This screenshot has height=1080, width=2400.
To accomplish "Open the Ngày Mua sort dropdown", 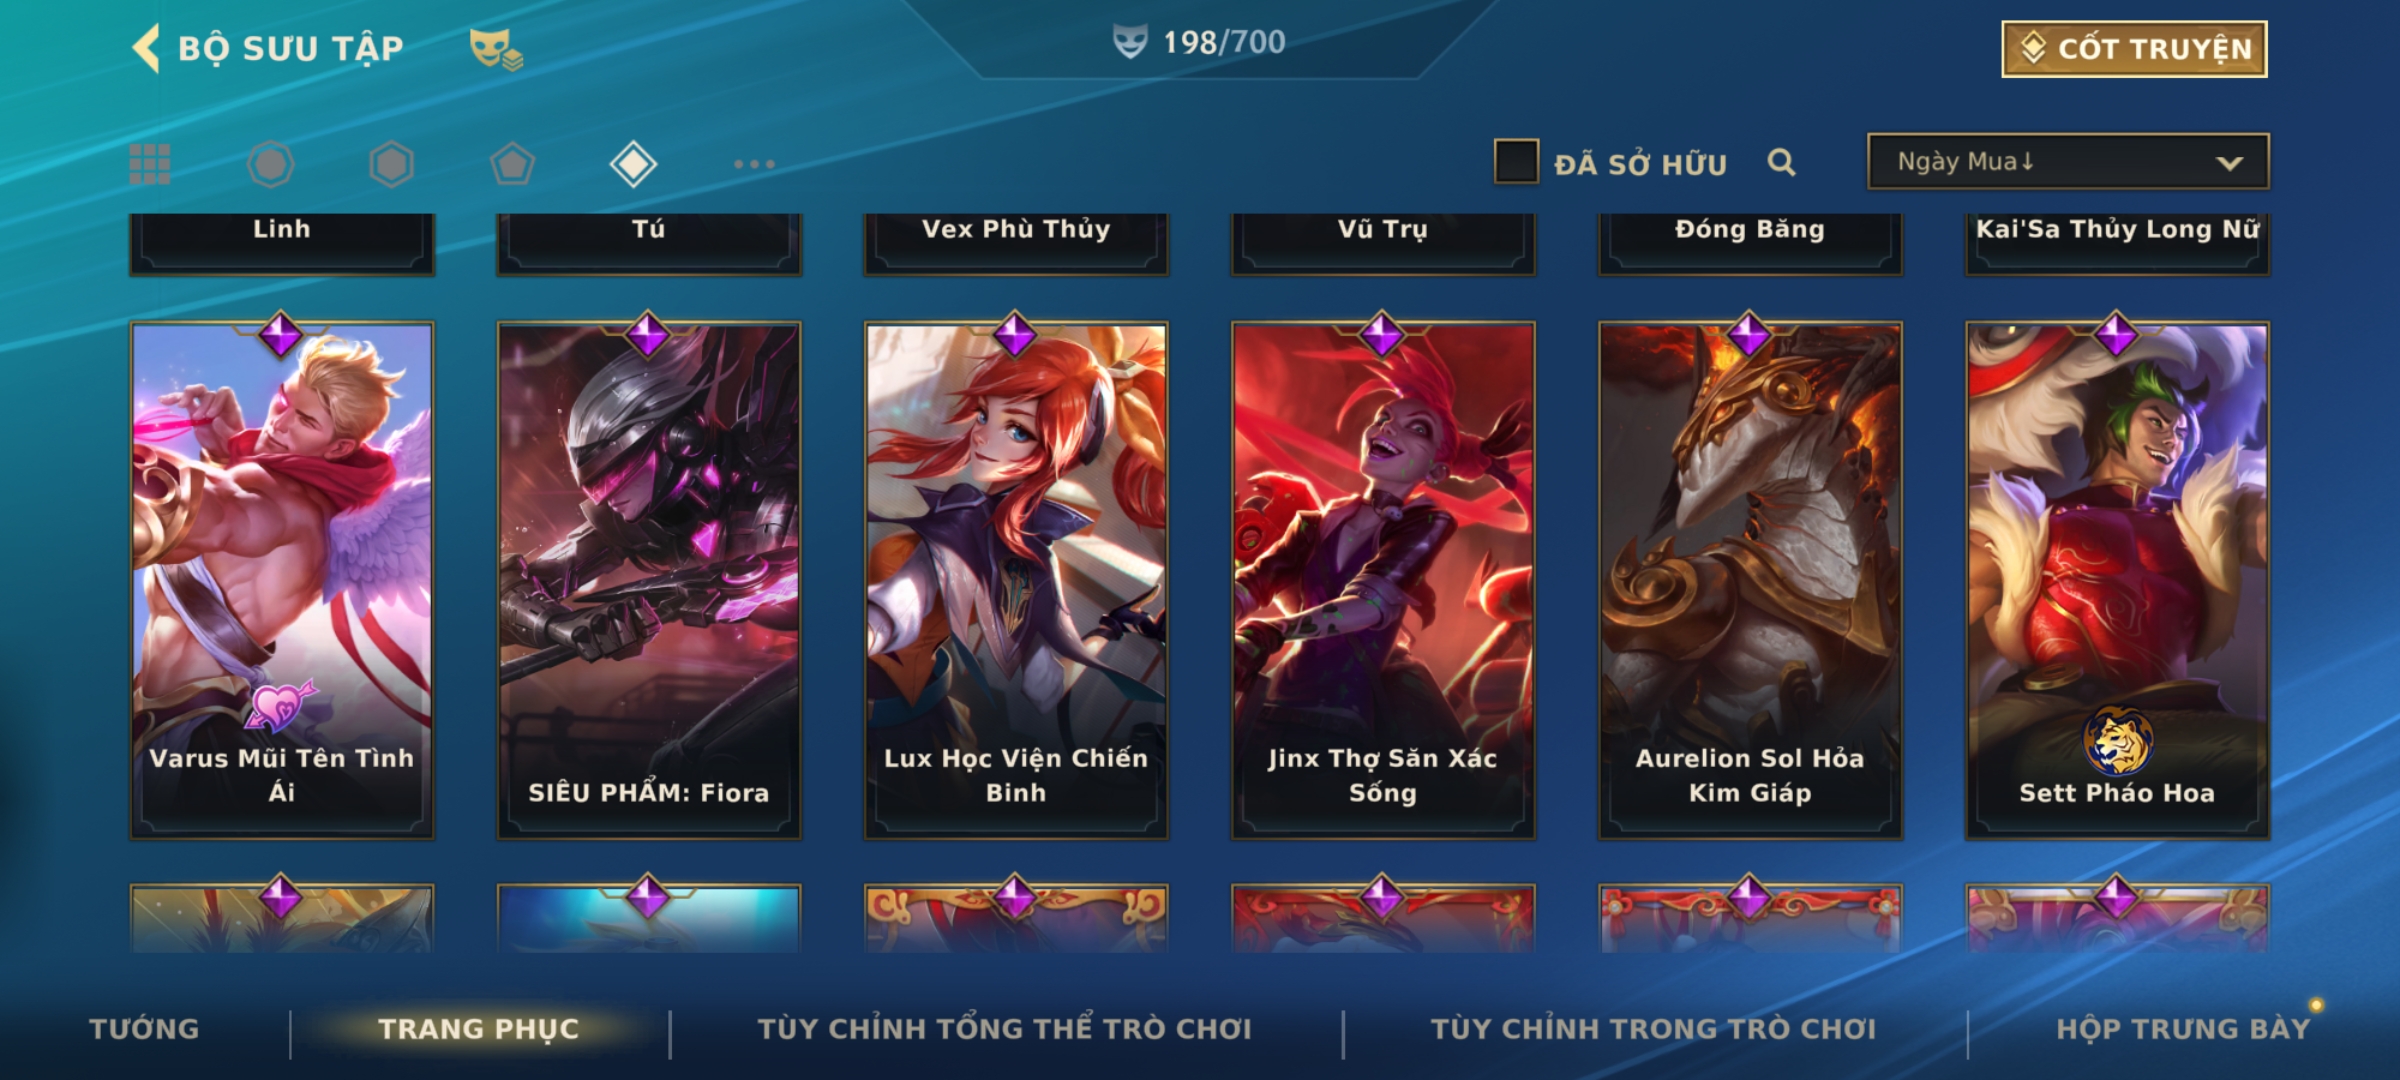I will tap(2068, 162).
